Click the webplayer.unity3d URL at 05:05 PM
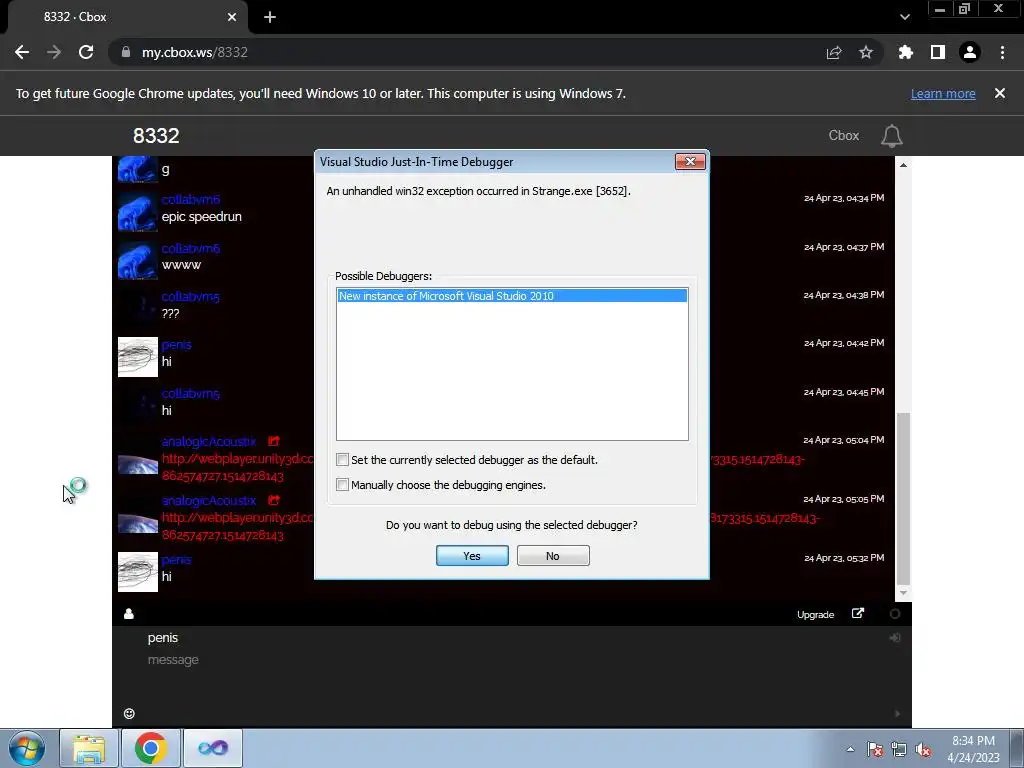Viewport: 1024px width, 768px height. pyautogui.click(x=238, y=517)
